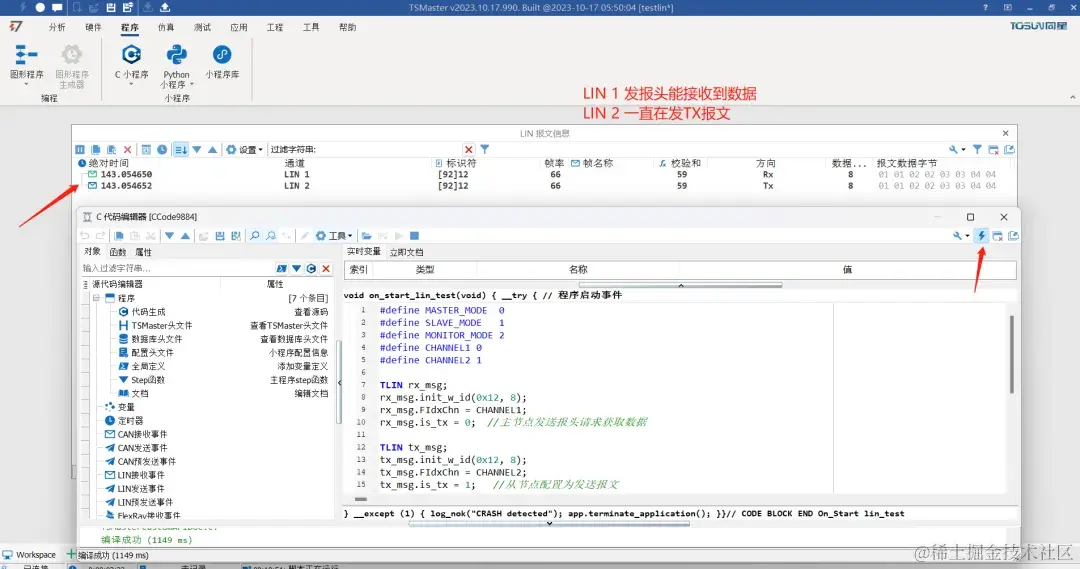Switch to the 实时变量 tab

click(x=364, y=252)
